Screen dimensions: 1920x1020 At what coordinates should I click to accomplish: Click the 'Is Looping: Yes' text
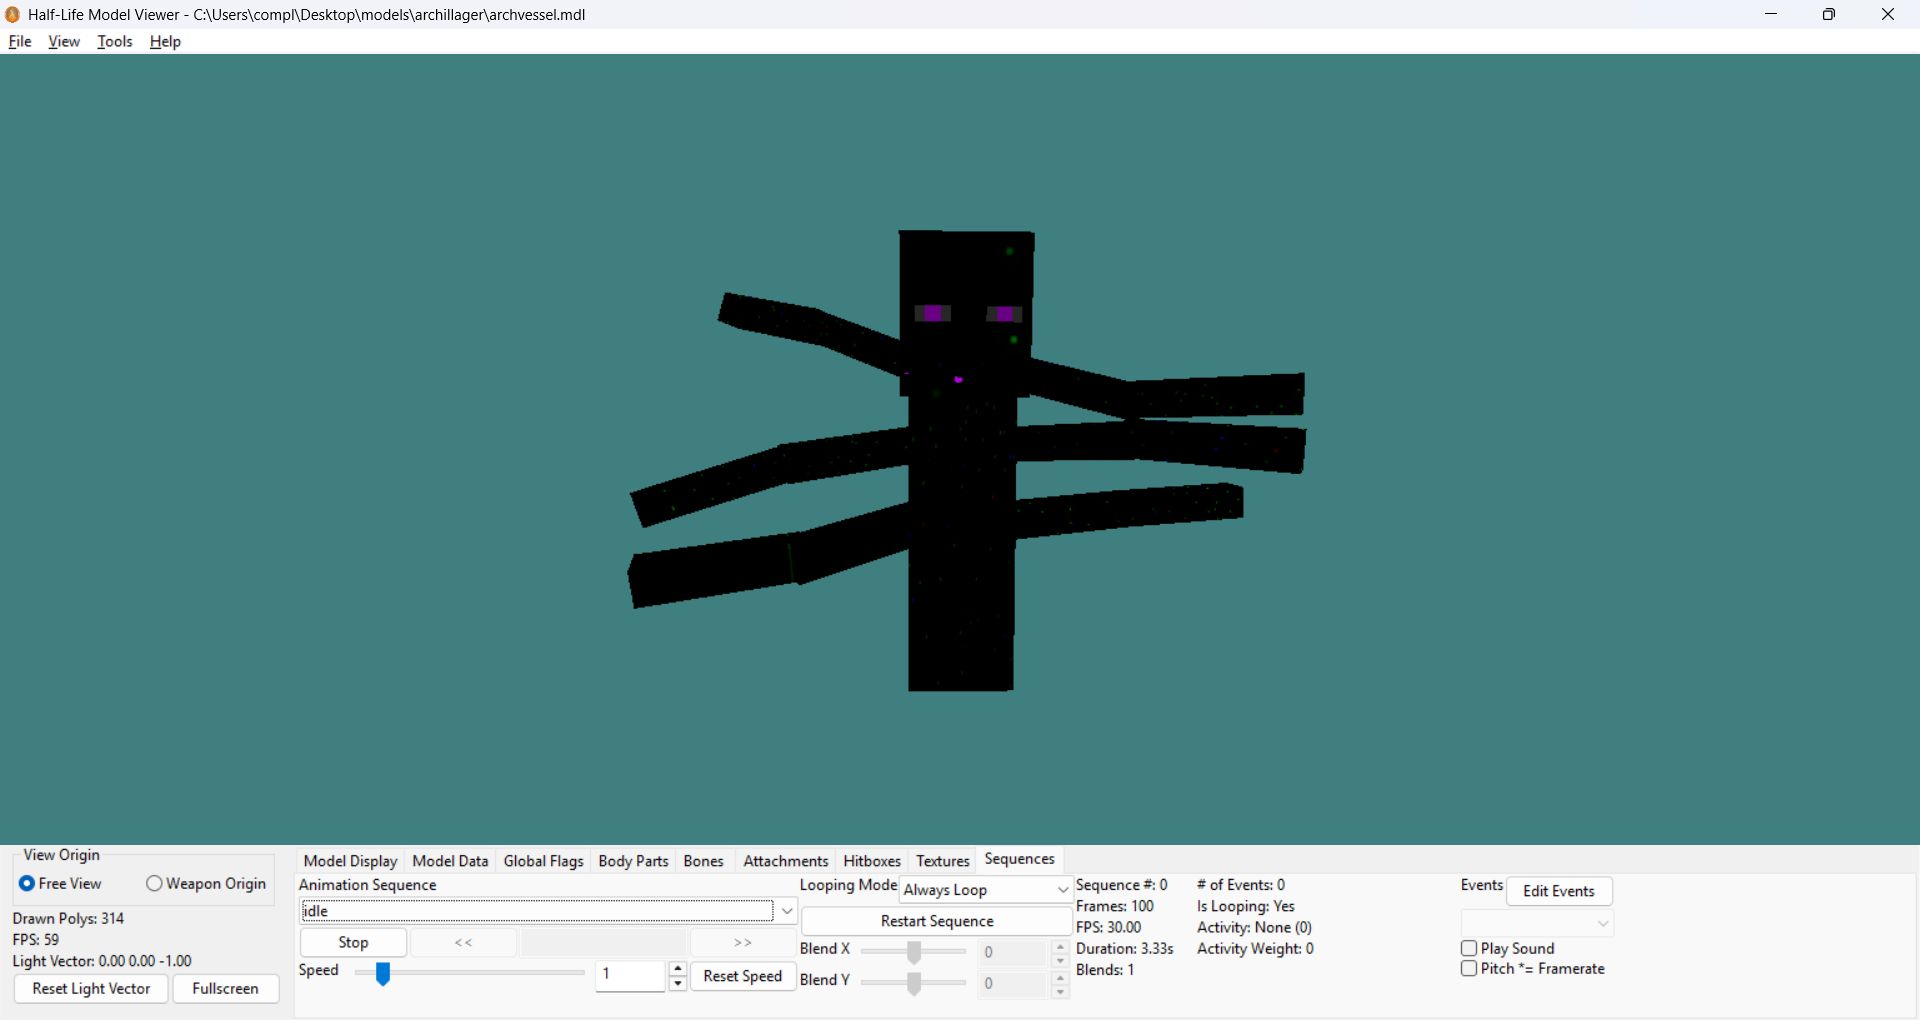[1246, 906]
